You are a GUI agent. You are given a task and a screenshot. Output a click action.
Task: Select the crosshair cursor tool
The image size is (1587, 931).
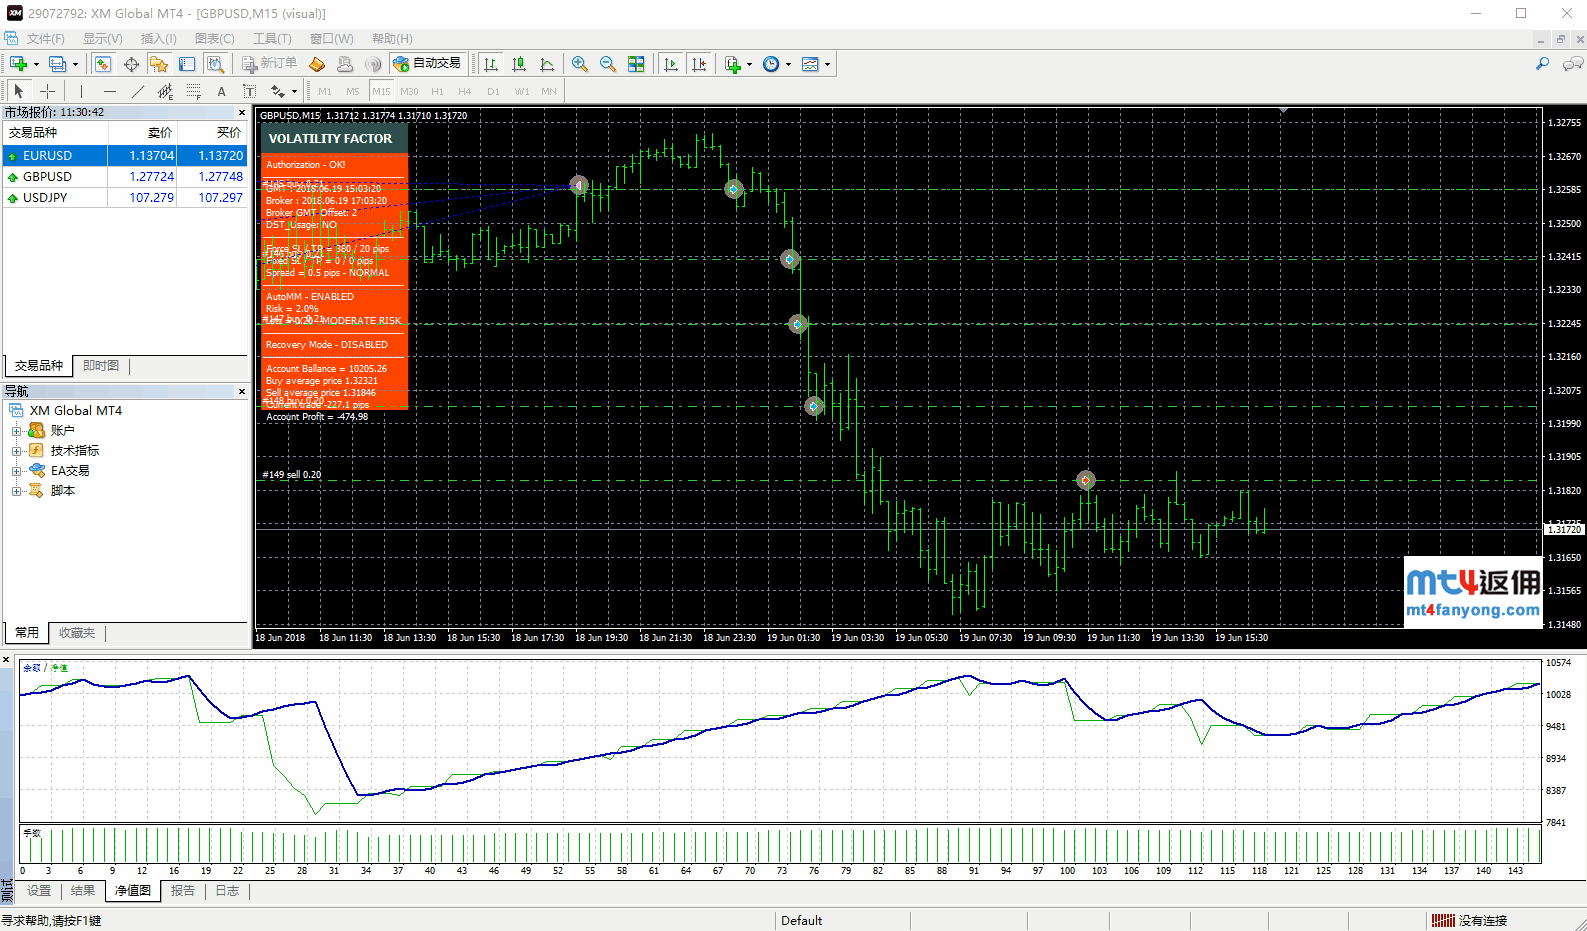pyautogui.click(x=47, y=91)
